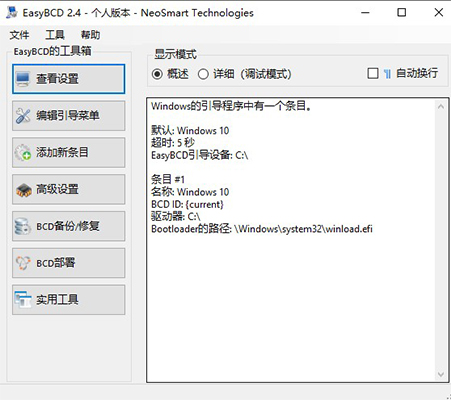451x400 pixels.
Task: Click the Bootloader的路径 winload.efi line
Action: click(262, 229)
